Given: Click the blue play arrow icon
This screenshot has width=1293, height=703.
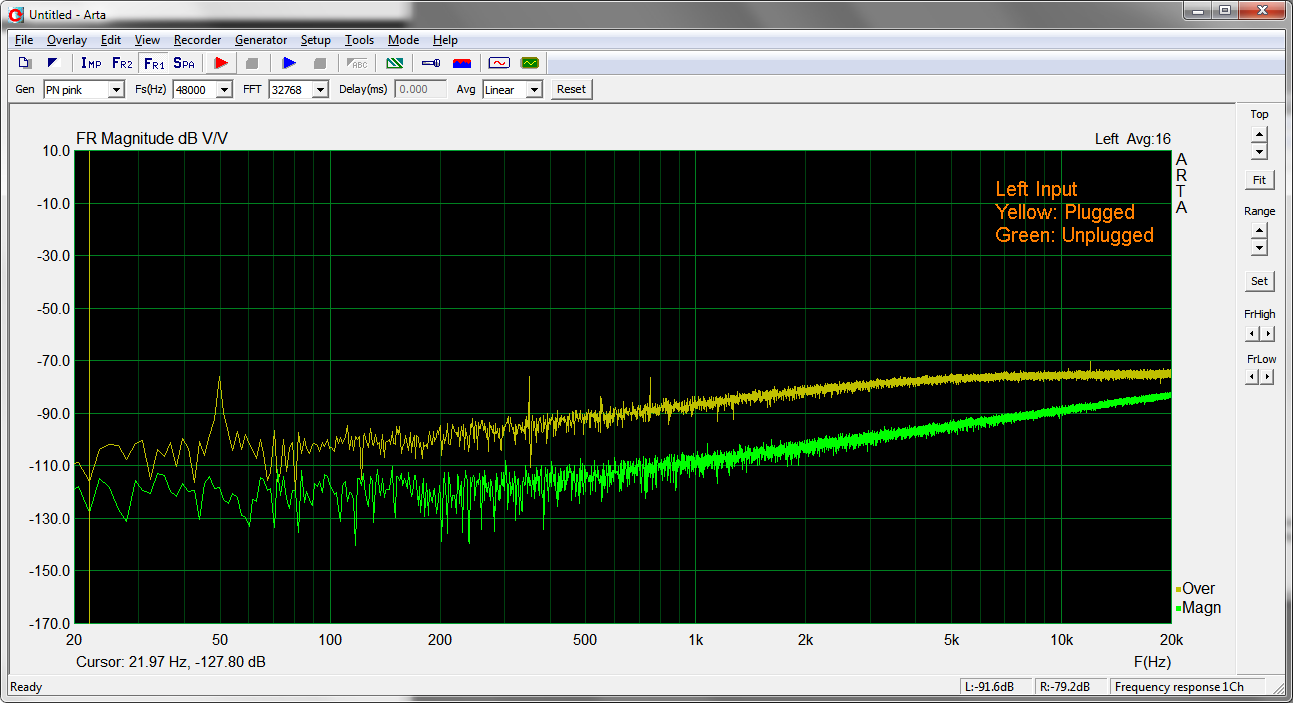Looking at the screenshot, I should [x=289, y=63].
